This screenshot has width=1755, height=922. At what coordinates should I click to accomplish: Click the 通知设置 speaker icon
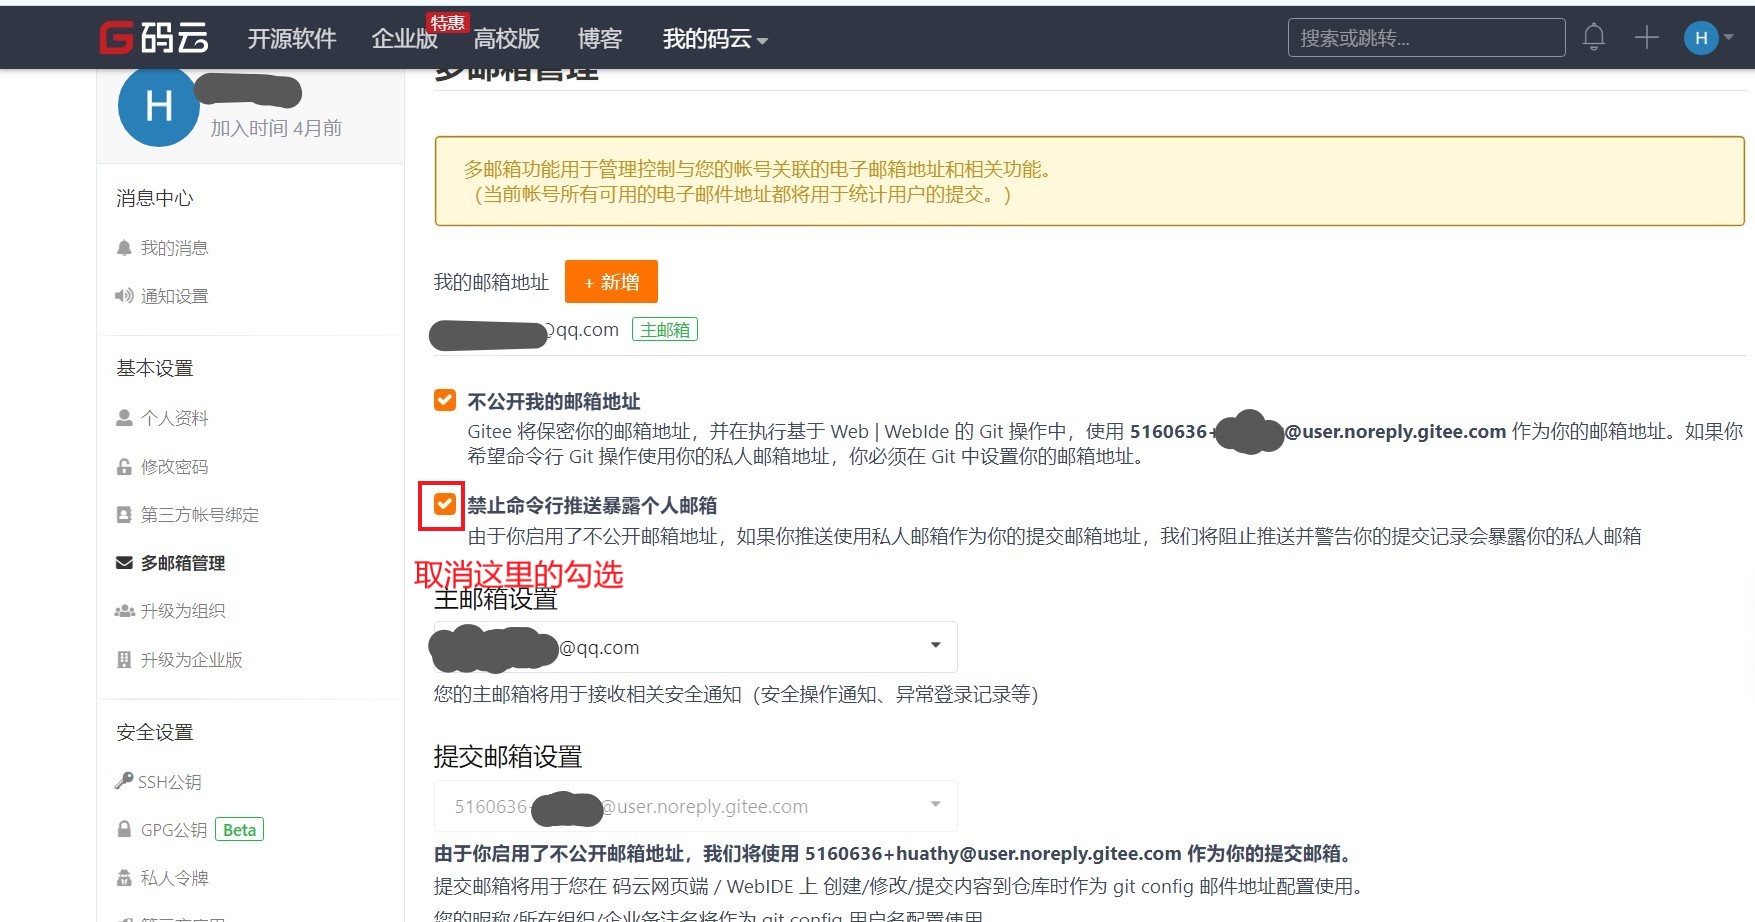coord(123,295)
